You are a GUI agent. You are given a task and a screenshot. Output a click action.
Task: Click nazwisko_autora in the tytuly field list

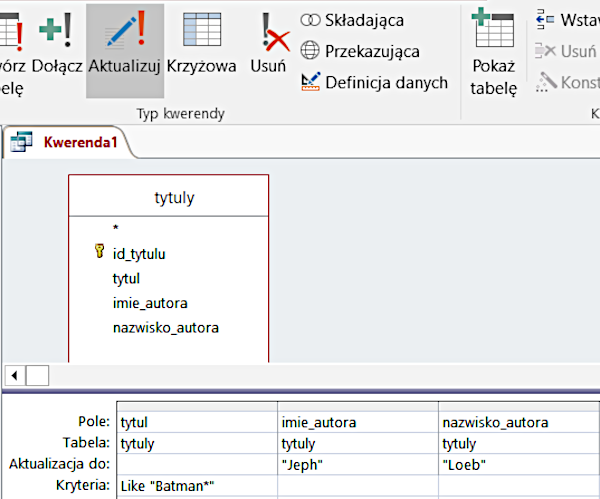[x=165, y=327]
